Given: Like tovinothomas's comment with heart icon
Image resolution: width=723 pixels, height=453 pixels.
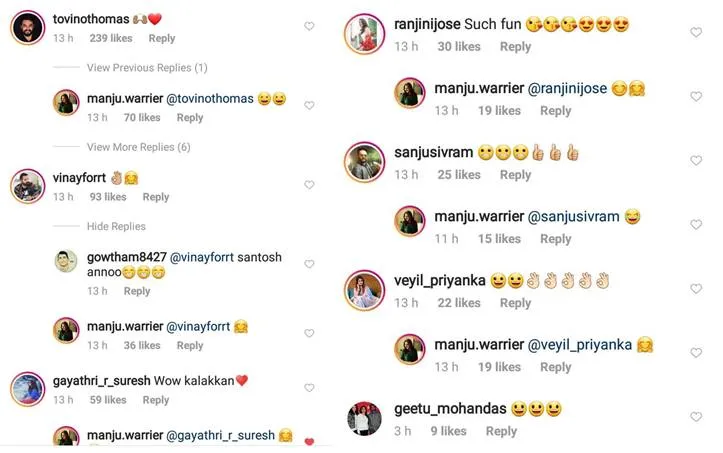Looking at the screenshot, I should 309,26.
